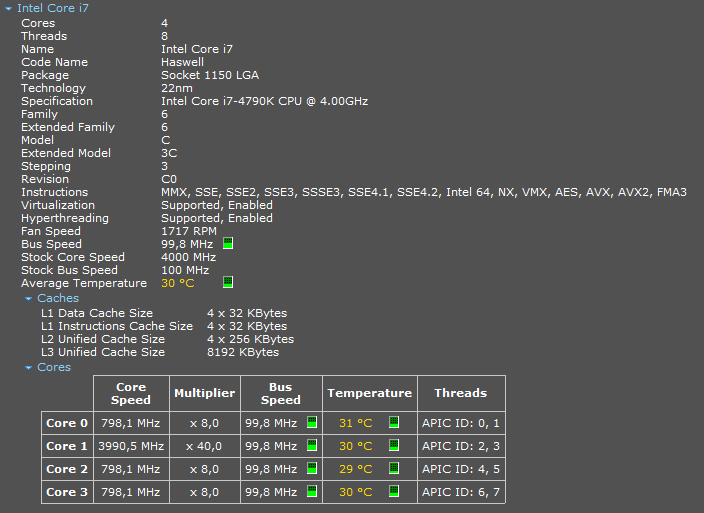Collapse the Cores section

29,368
